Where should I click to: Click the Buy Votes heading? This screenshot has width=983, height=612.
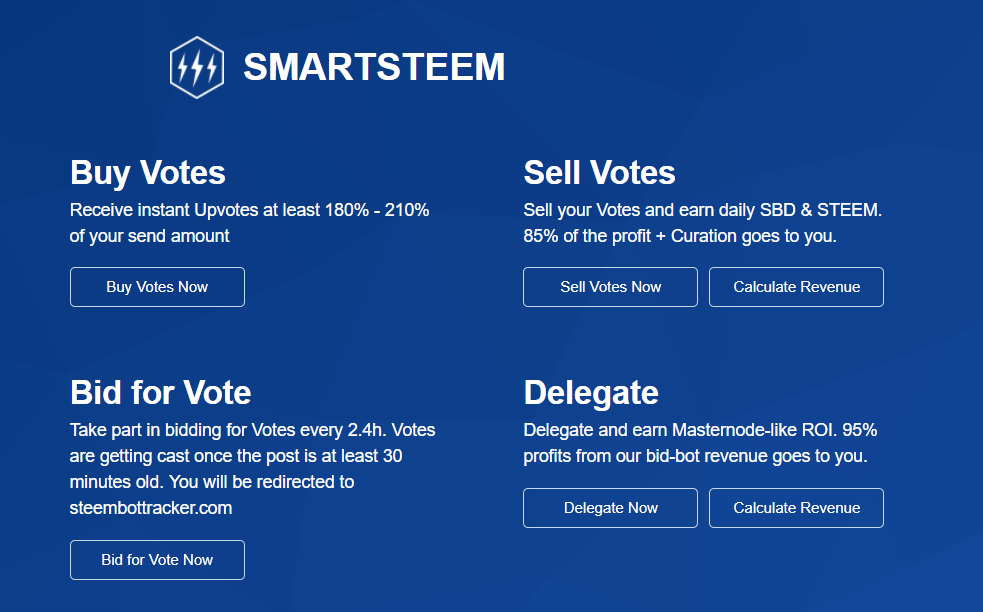coord(148,173)
